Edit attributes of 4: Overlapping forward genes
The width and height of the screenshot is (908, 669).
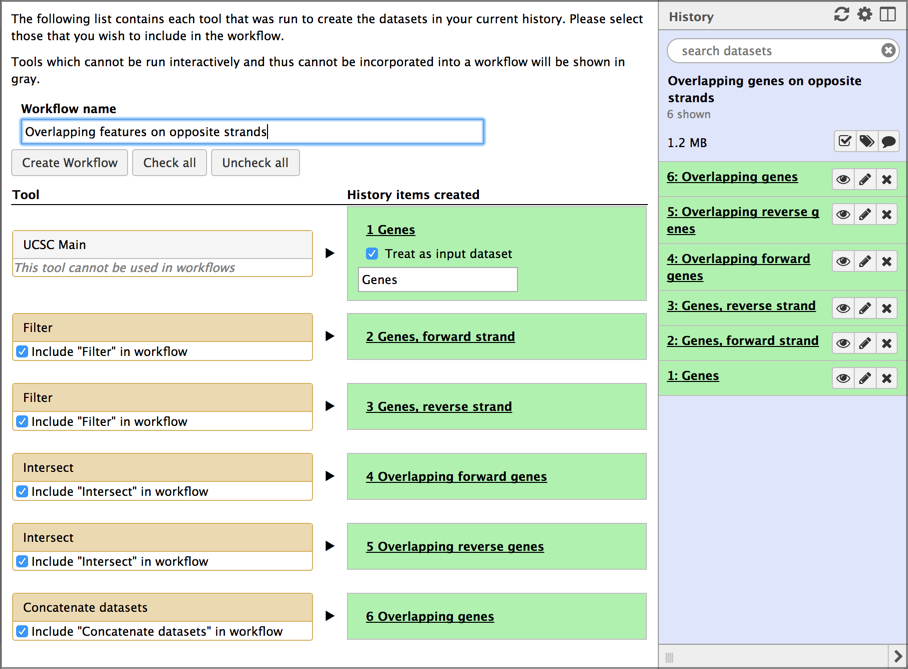click(x=865, y=261)
